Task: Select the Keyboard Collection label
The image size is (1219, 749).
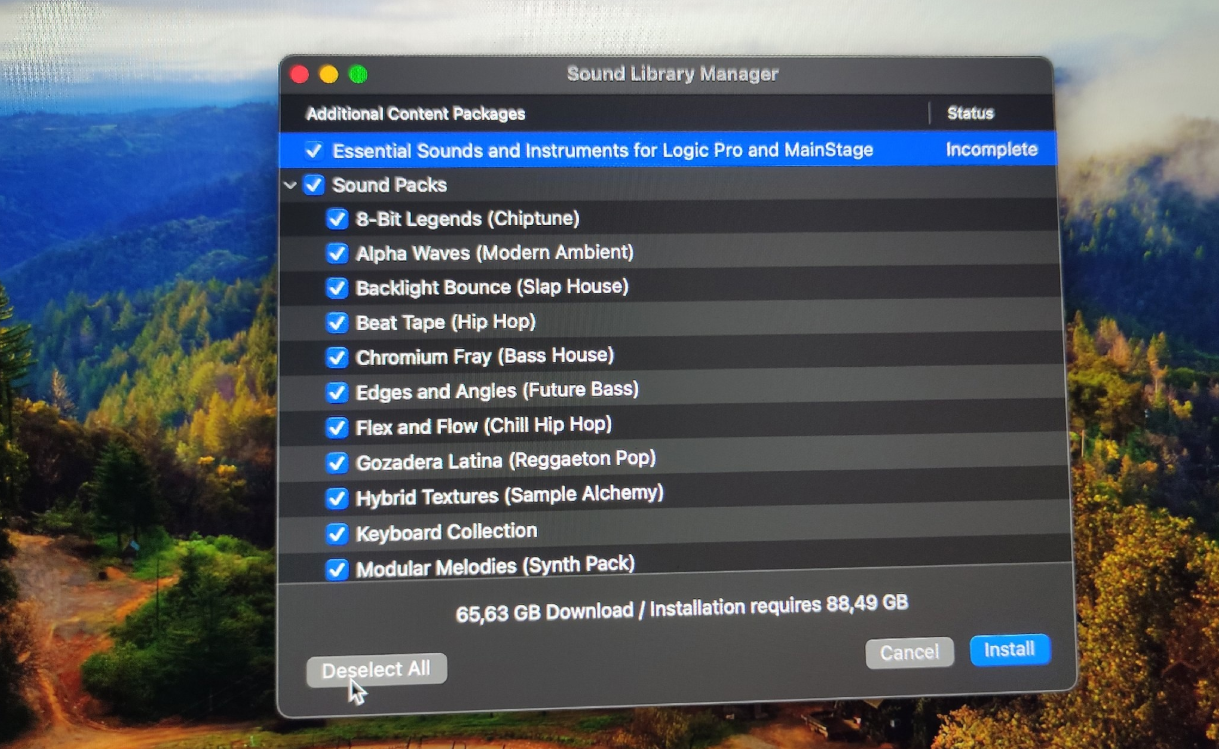Action: pos(446,532)
